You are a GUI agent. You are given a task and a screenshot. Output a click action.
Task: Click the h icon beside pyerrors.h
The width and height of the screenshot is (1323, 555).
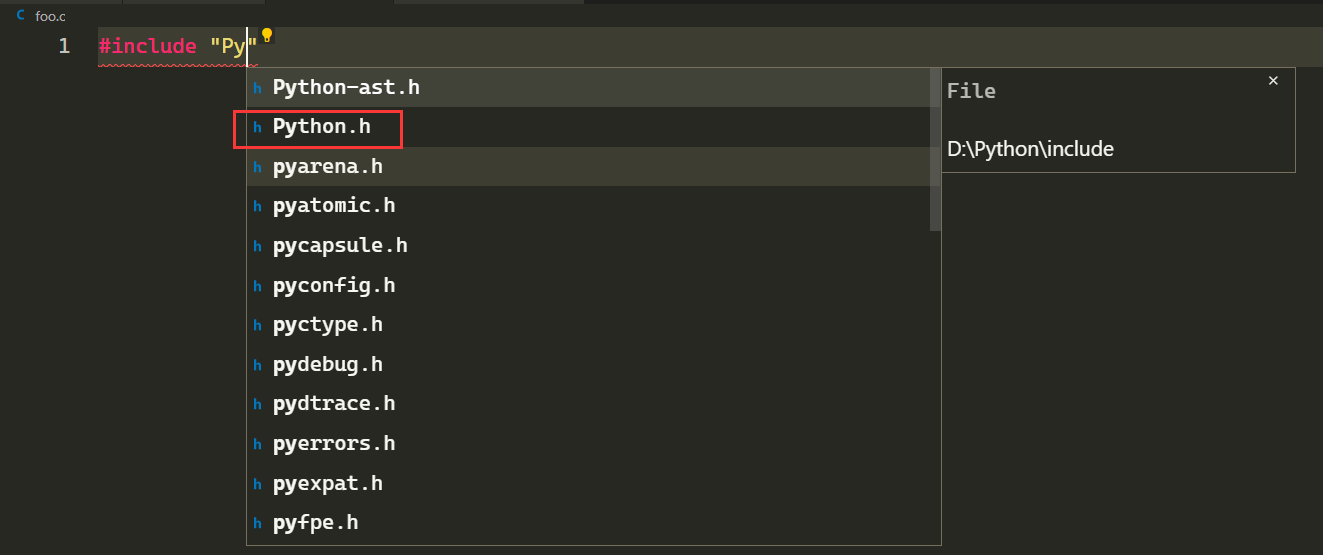257,444
